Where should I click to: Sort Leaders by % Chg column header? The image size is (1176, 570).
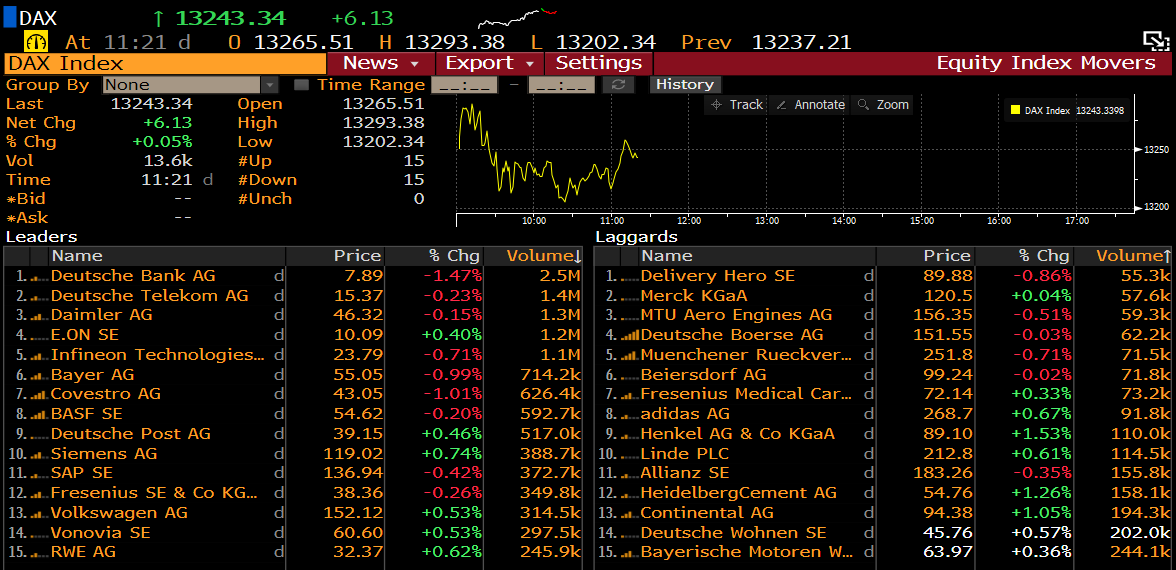434,256
